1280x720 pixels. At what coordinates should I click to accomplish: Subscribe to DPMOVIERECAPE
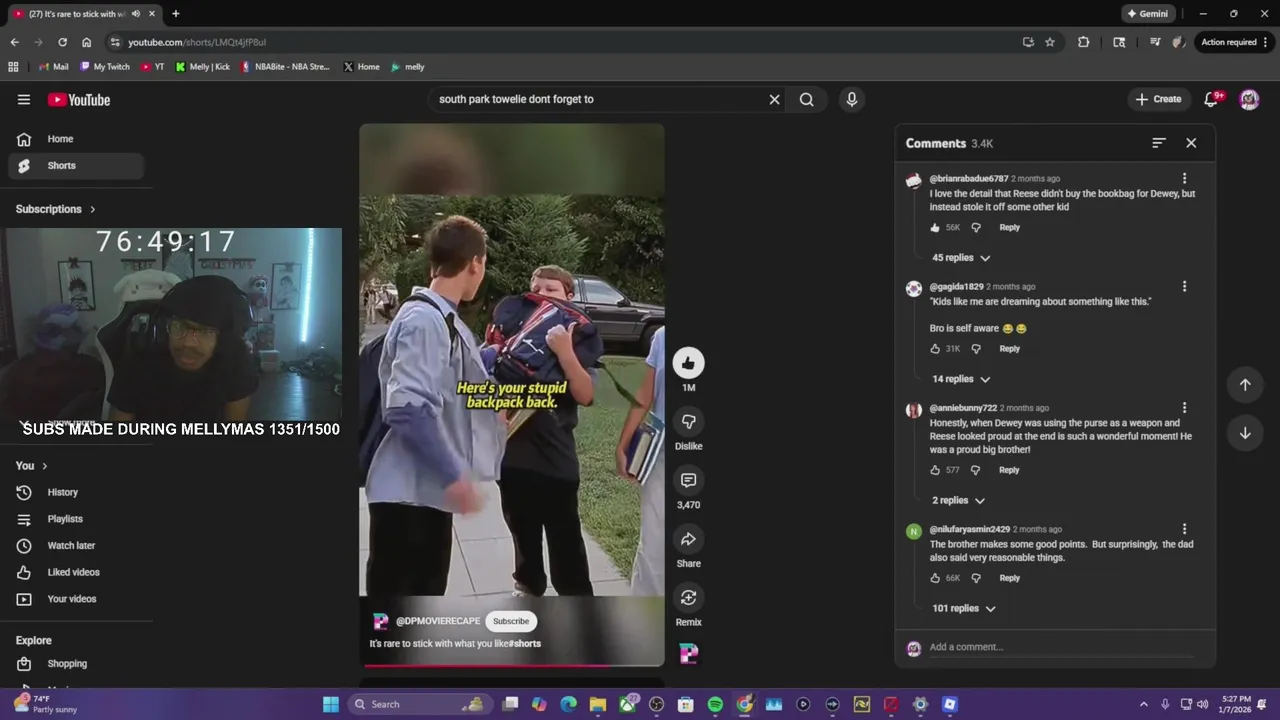pos(510,621)
